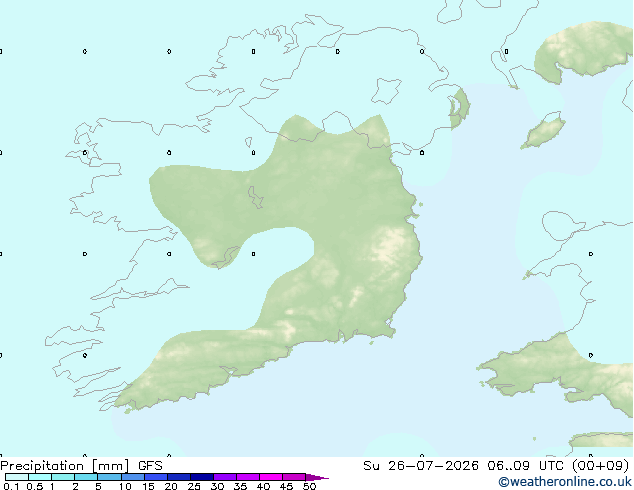Pick the 45–50 mm magenta legend swatch

coord(294,477)
